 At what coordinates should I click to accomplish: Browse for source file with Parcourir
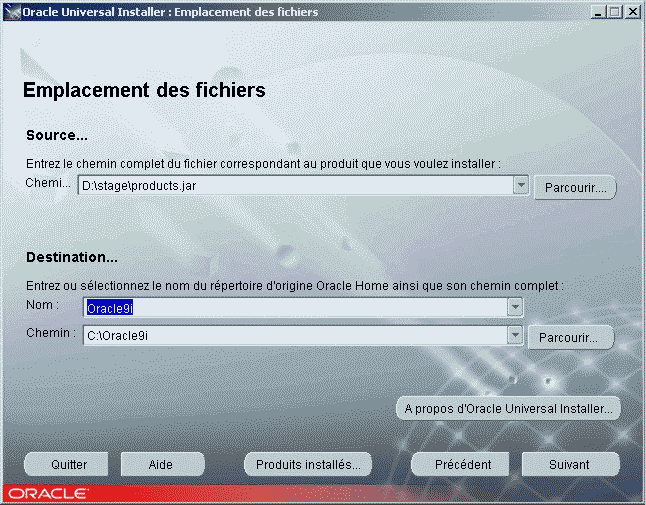click(x=575, y=187)
